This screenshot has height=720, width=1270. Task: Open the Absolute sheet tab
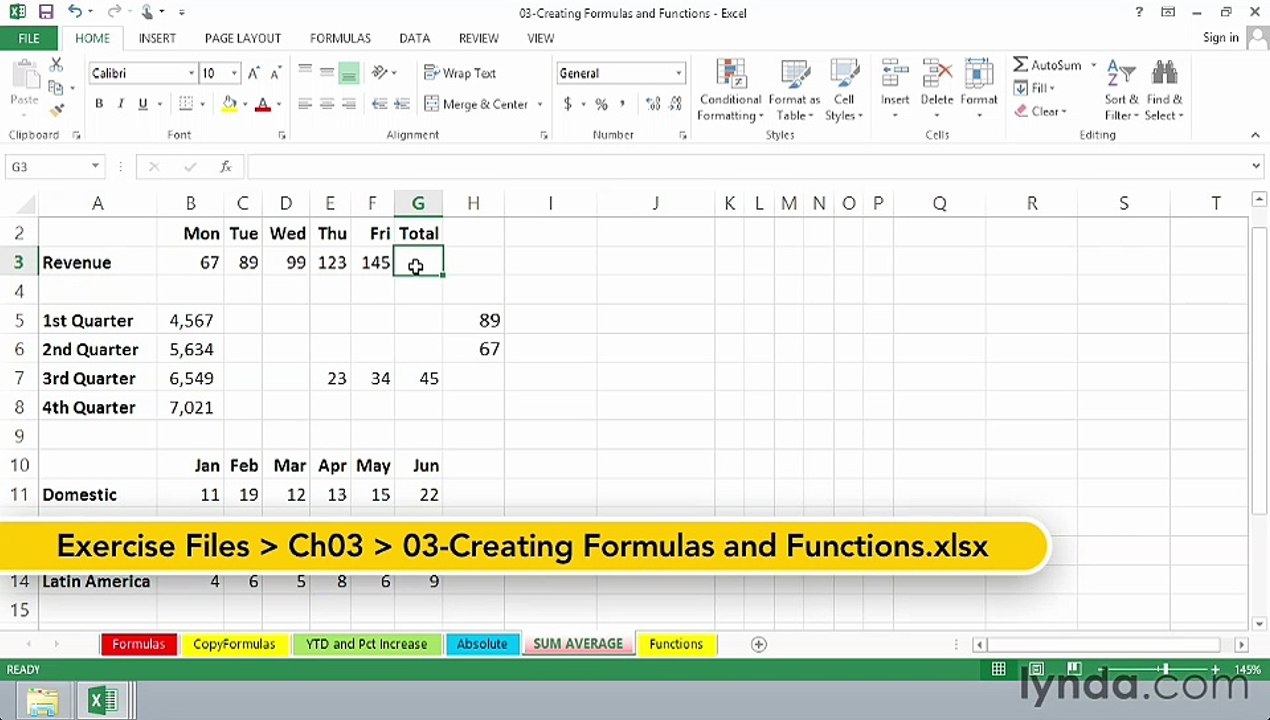pos(482,644)
